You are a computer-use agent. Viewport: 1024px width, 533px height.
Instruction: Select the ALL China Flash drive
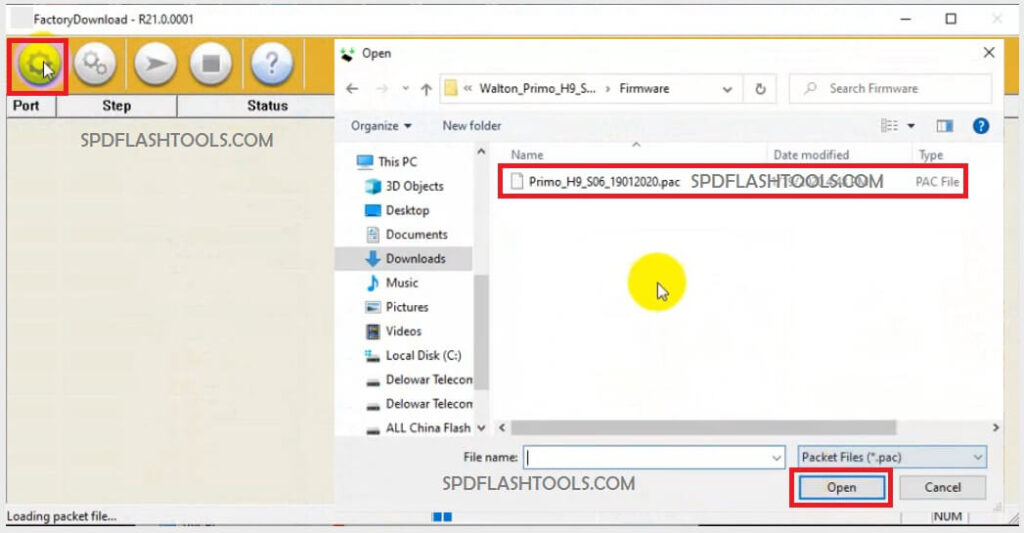pyautogui.click(x=419, y=428)
